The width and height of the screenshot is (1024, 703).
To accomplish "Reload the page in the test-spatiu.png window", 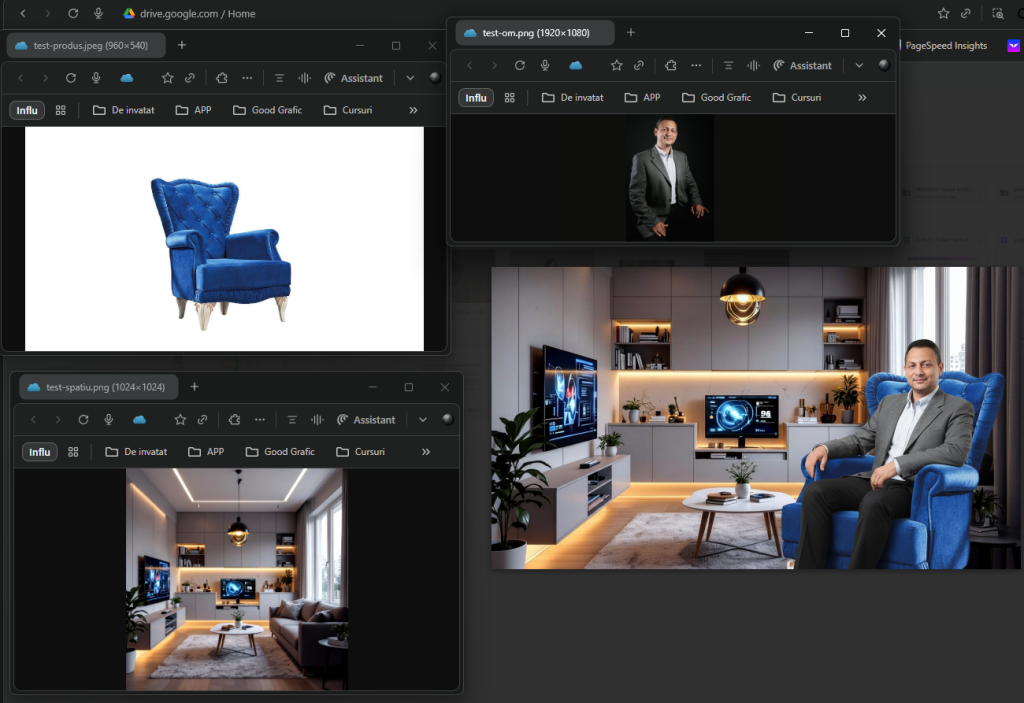I will pyautogui.click(x=83, y=420).
